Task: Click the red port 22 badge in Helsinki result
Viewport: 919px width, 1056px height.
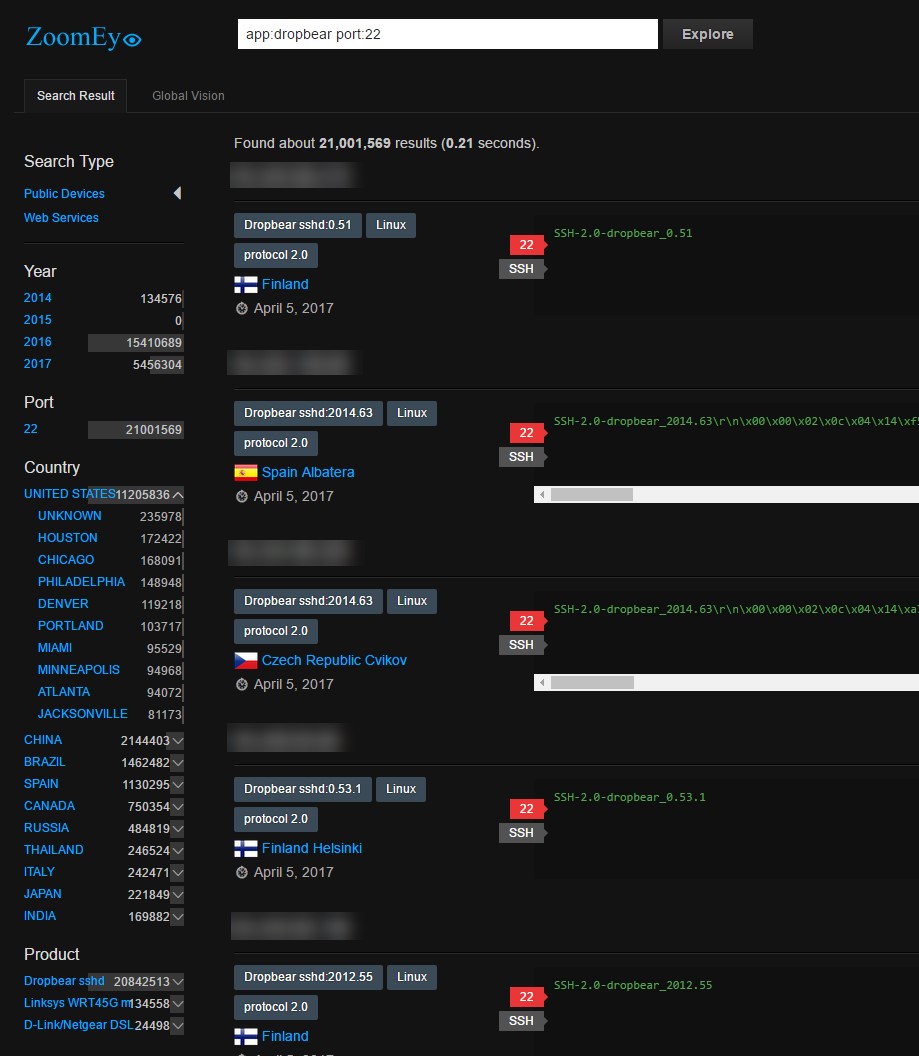Action: 527,808
